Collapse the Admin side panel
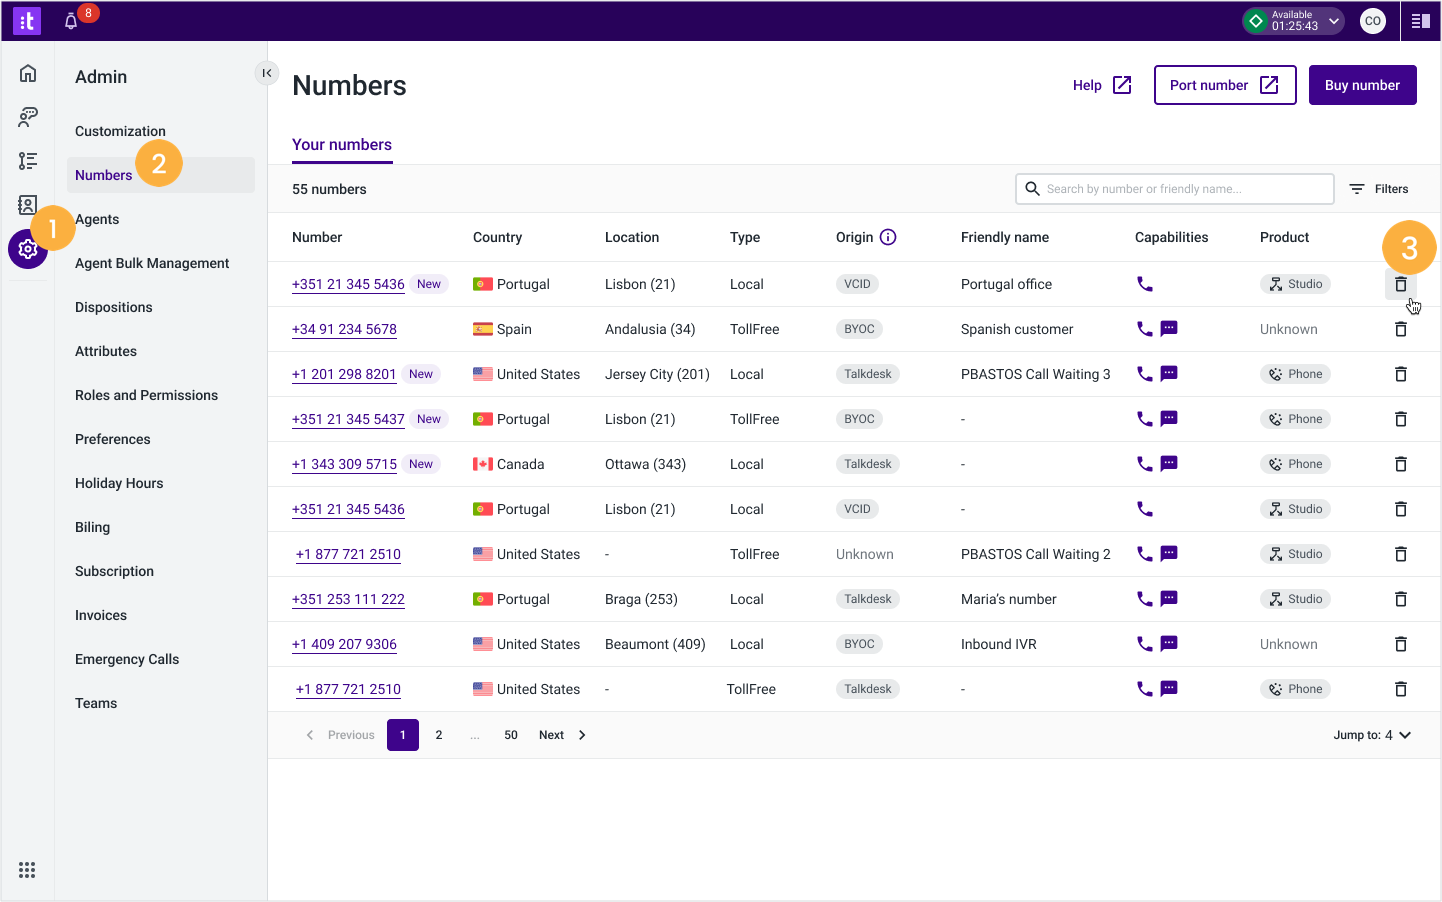This screenshot has height=902, width=1442. 267,73
